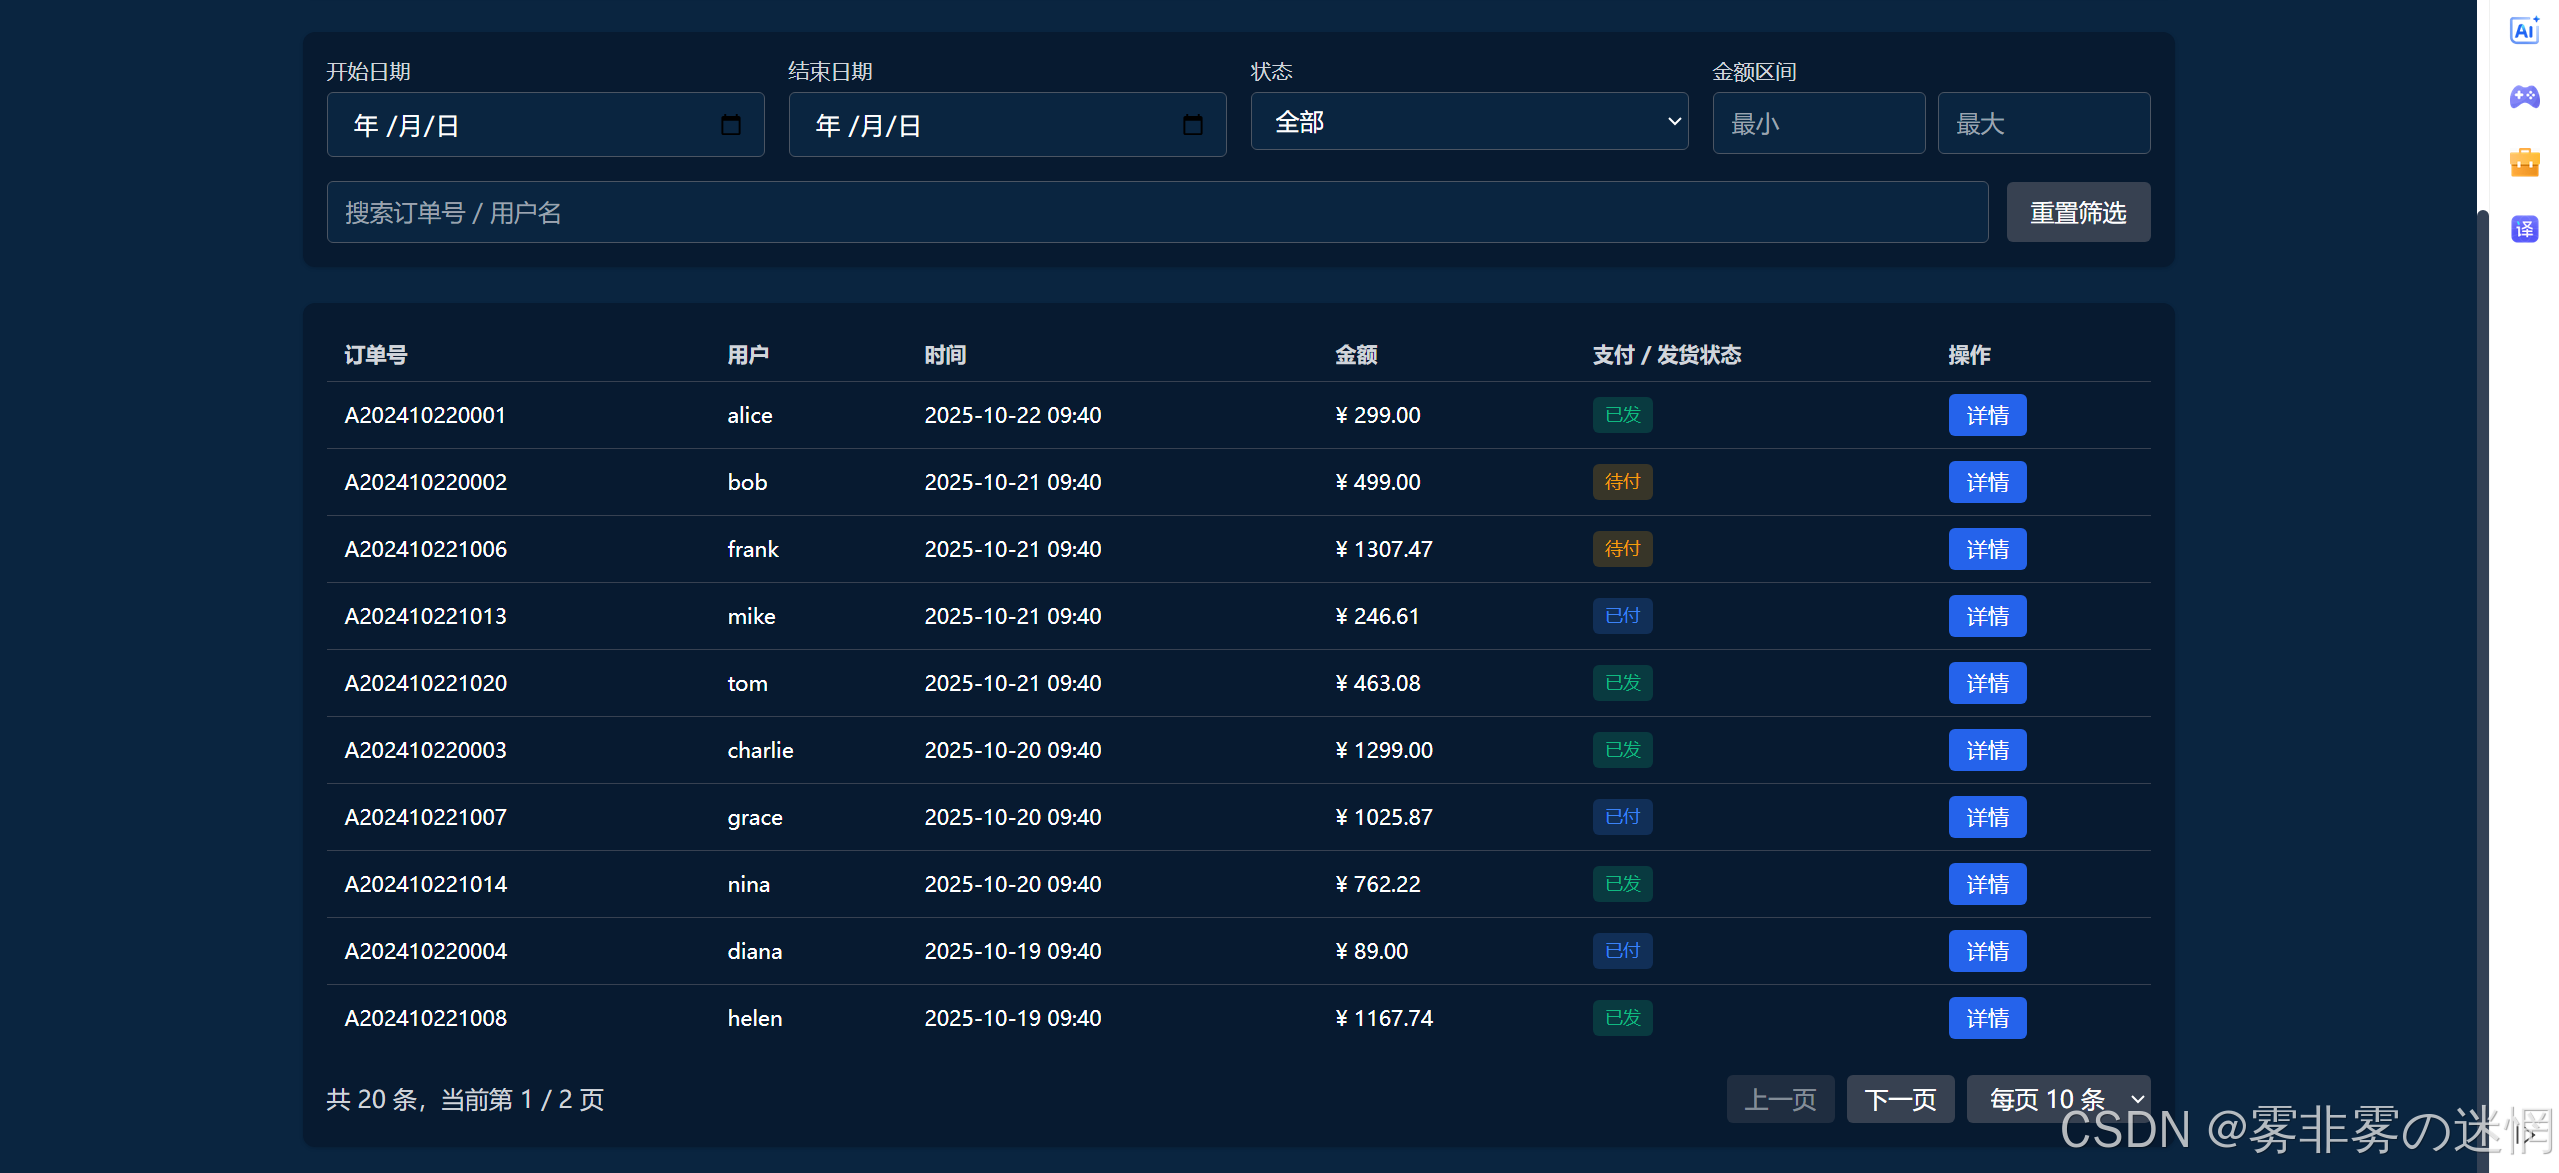Viewport: 2559px width, 1173px height.
Task: Go to next page with 下一页
Action: (x=1899, y=1099)
